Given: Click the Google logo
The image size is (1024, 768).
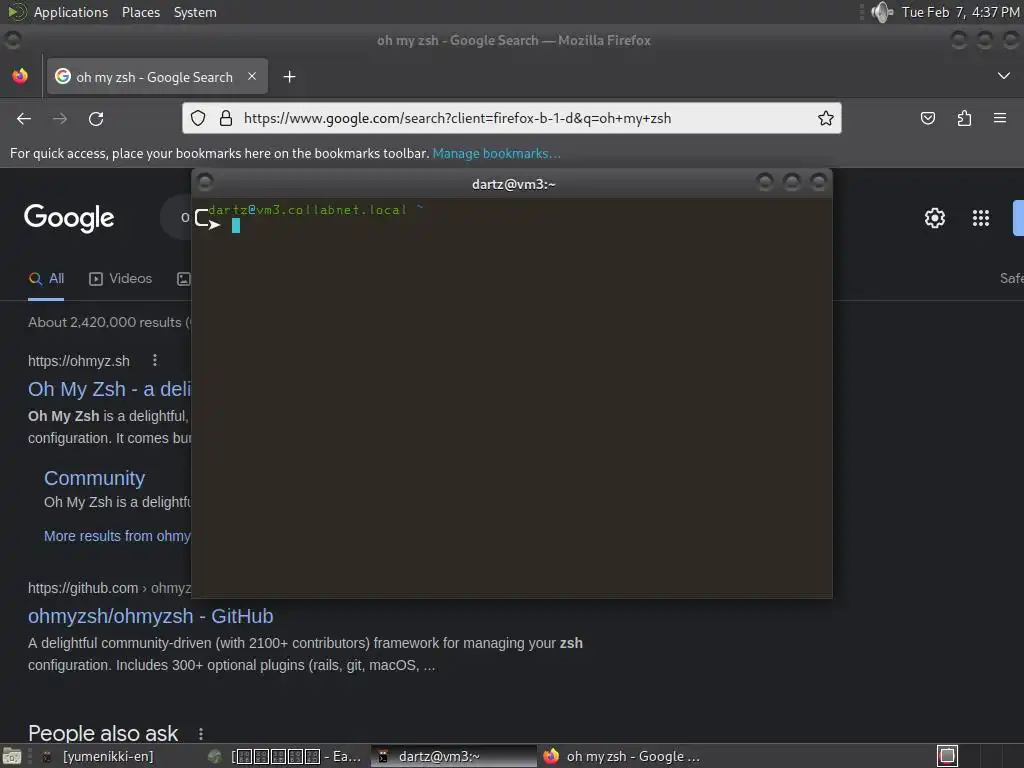Looking at the screenshot, I should point(69,218).
